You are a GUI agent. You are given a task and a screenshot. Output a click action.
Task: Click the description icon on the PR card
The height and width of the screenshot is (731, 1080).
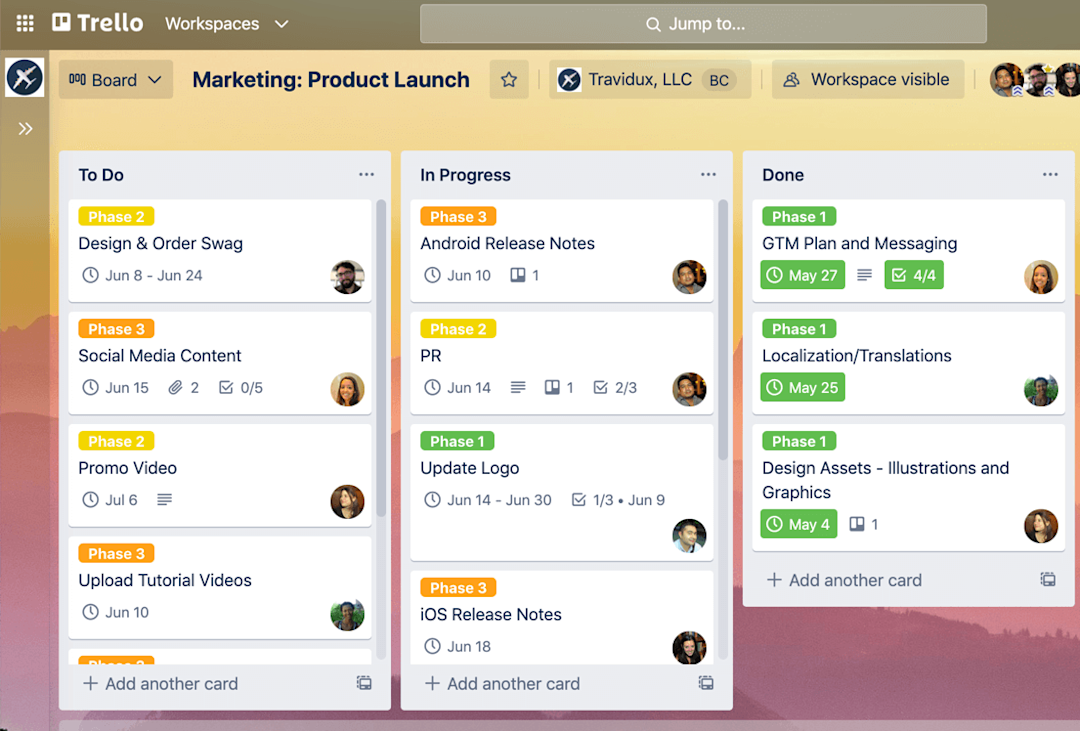click(518, 387)
